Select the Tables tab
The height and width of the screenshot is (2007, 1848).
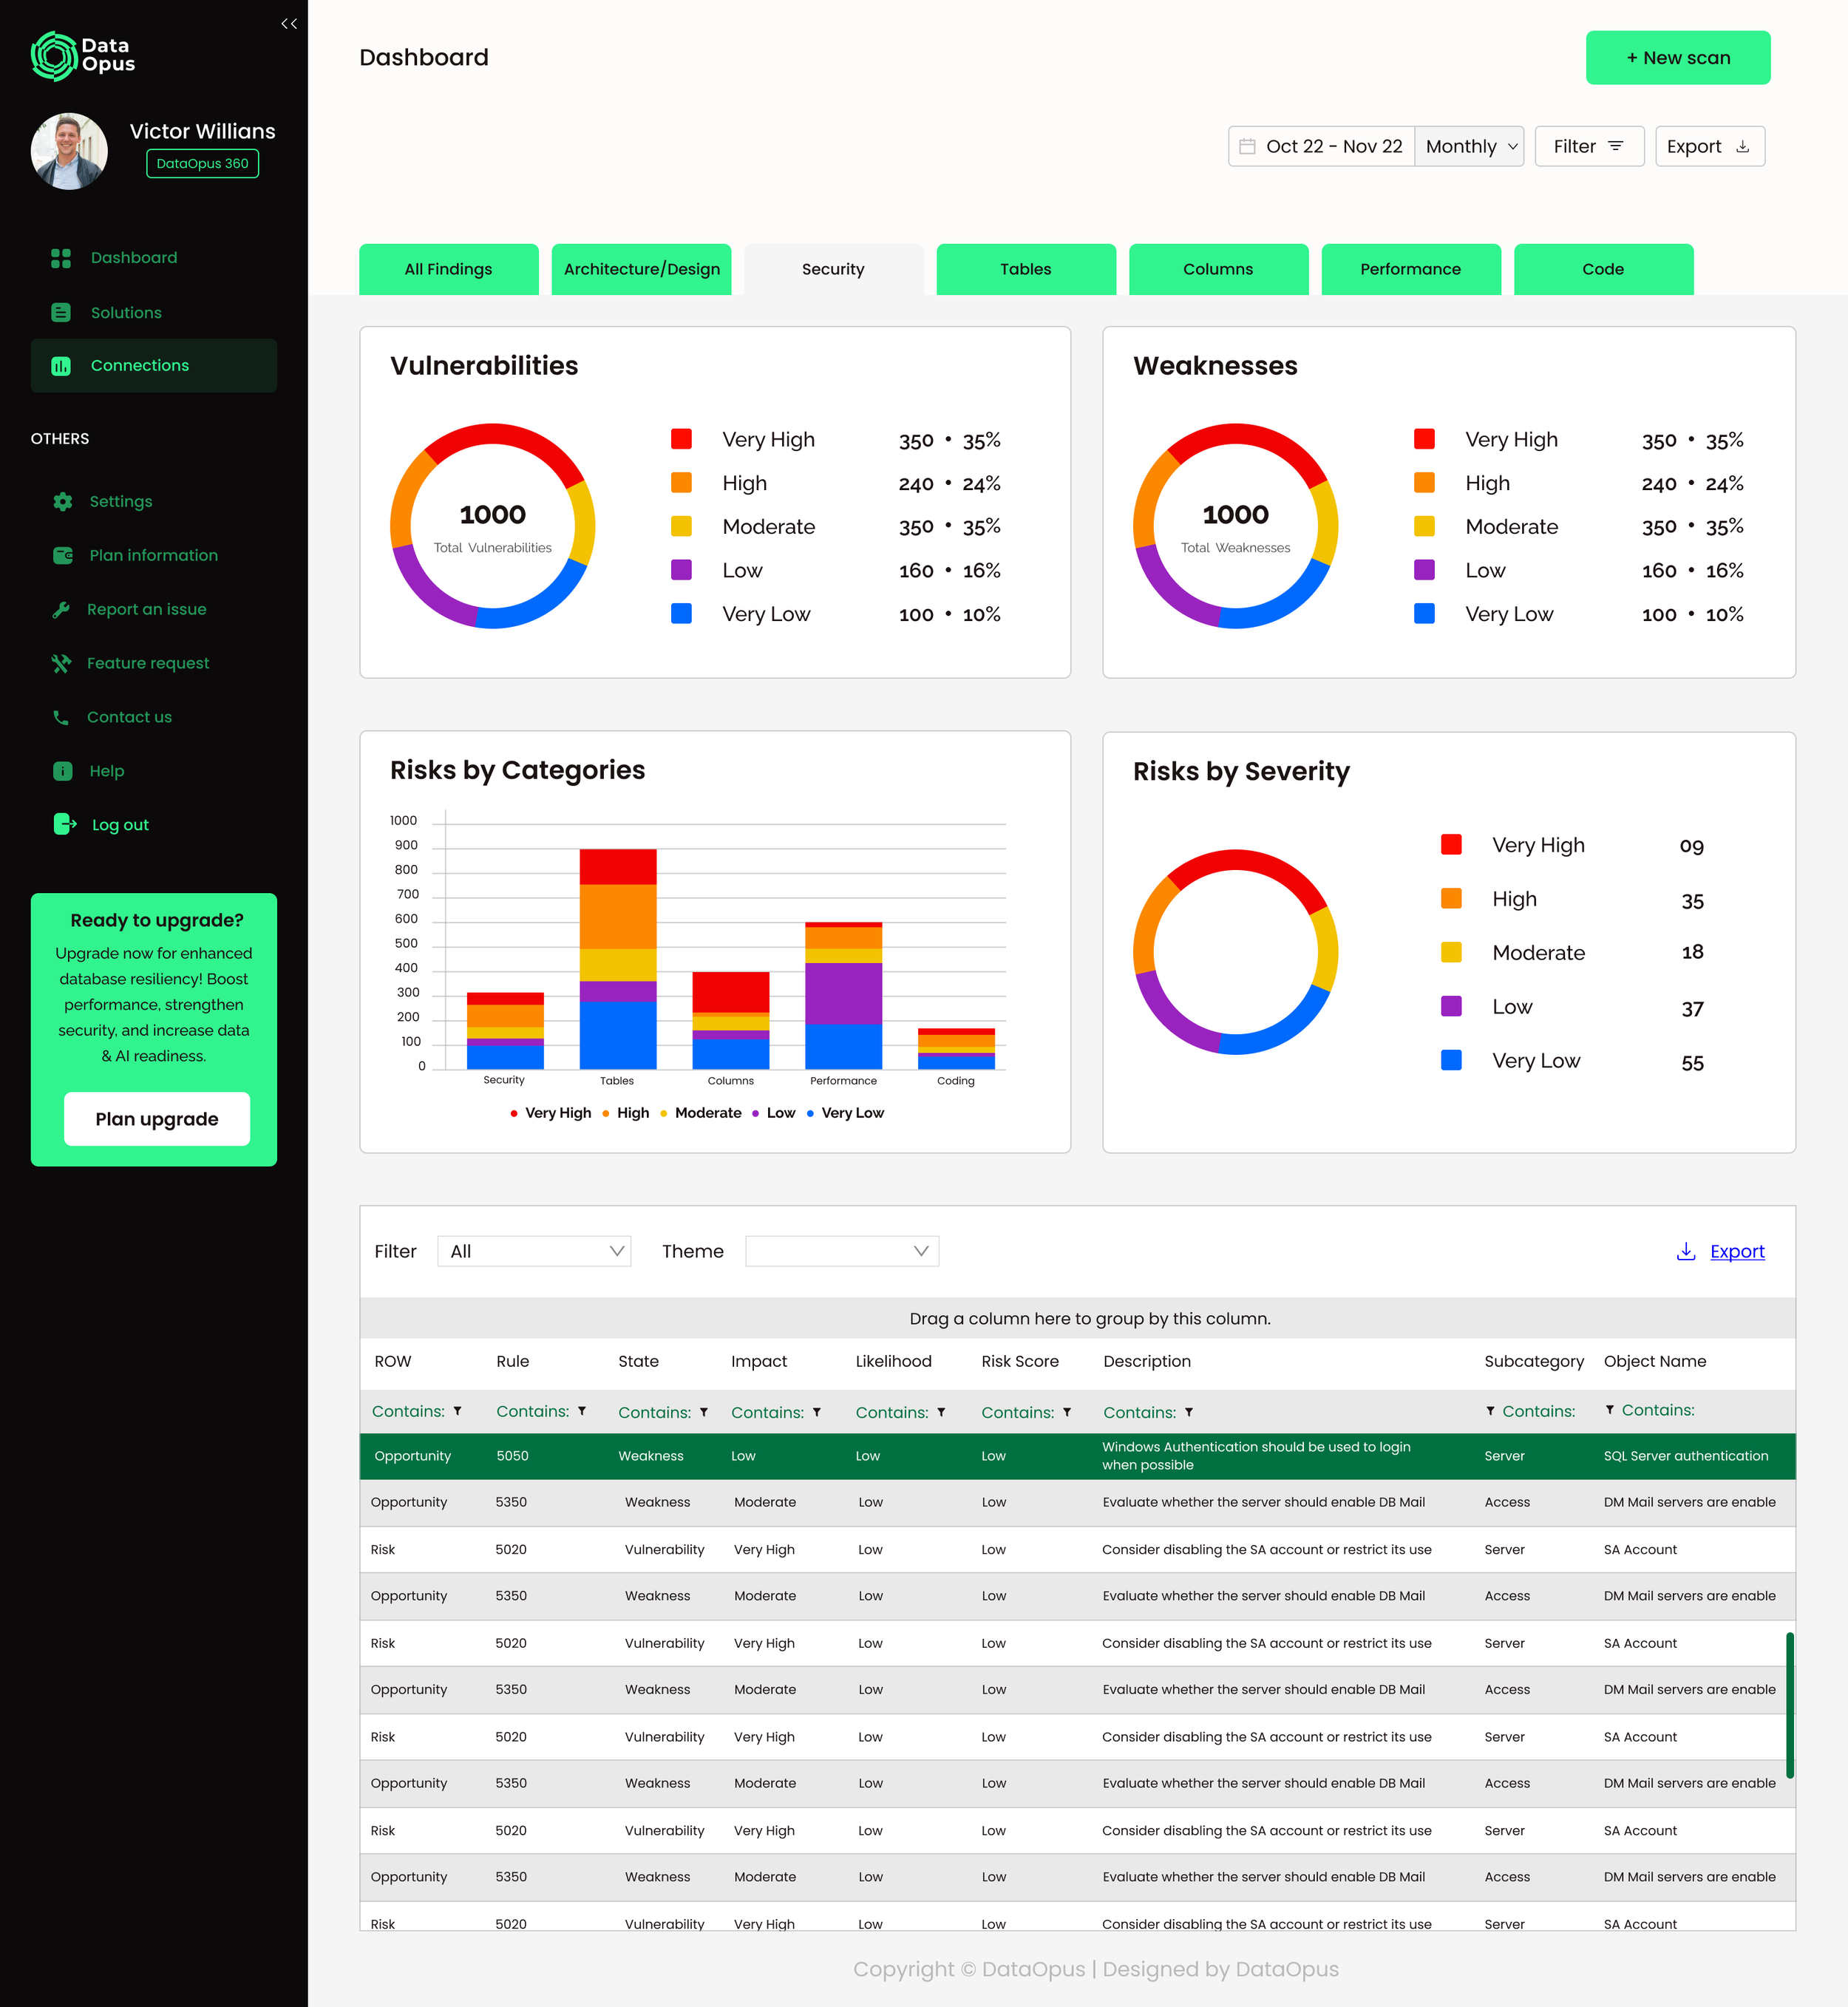(x=1026, y=270)
